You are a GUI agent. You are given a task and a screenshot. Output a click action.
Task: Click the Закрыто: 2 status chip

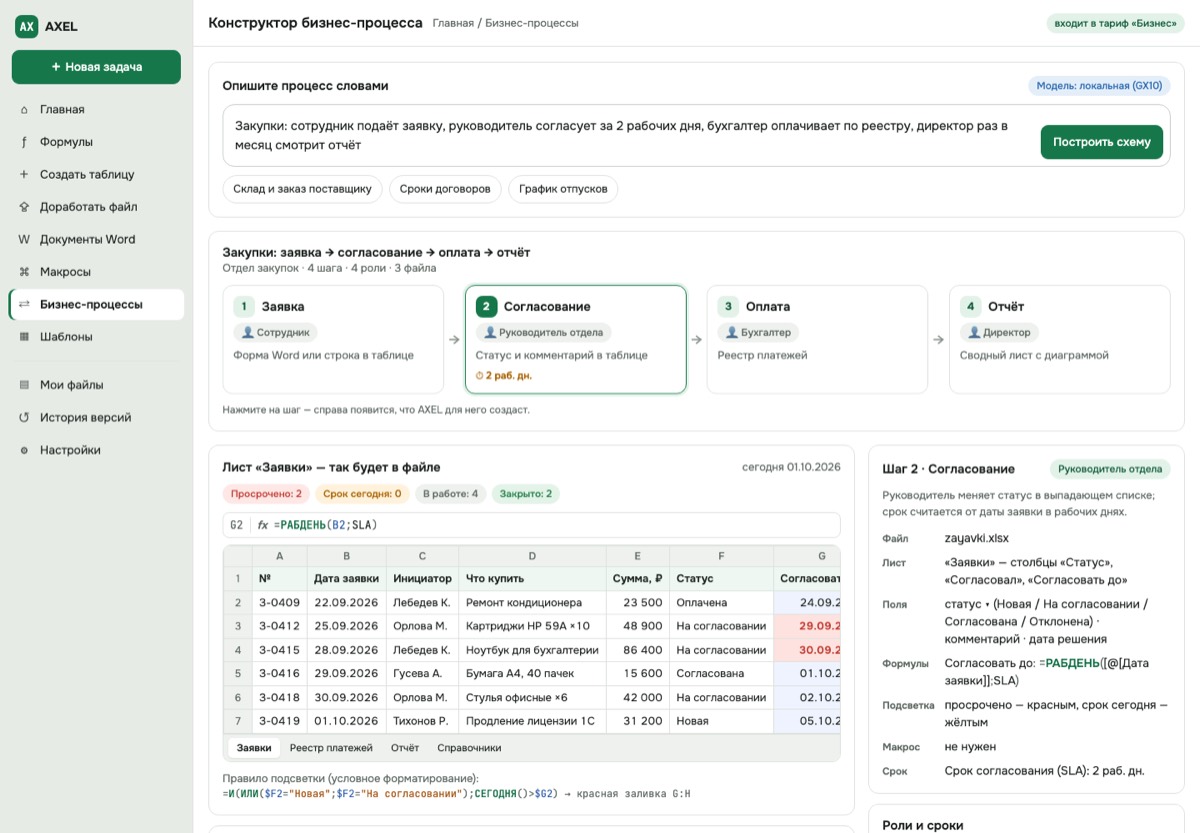(x=526, y=493)
